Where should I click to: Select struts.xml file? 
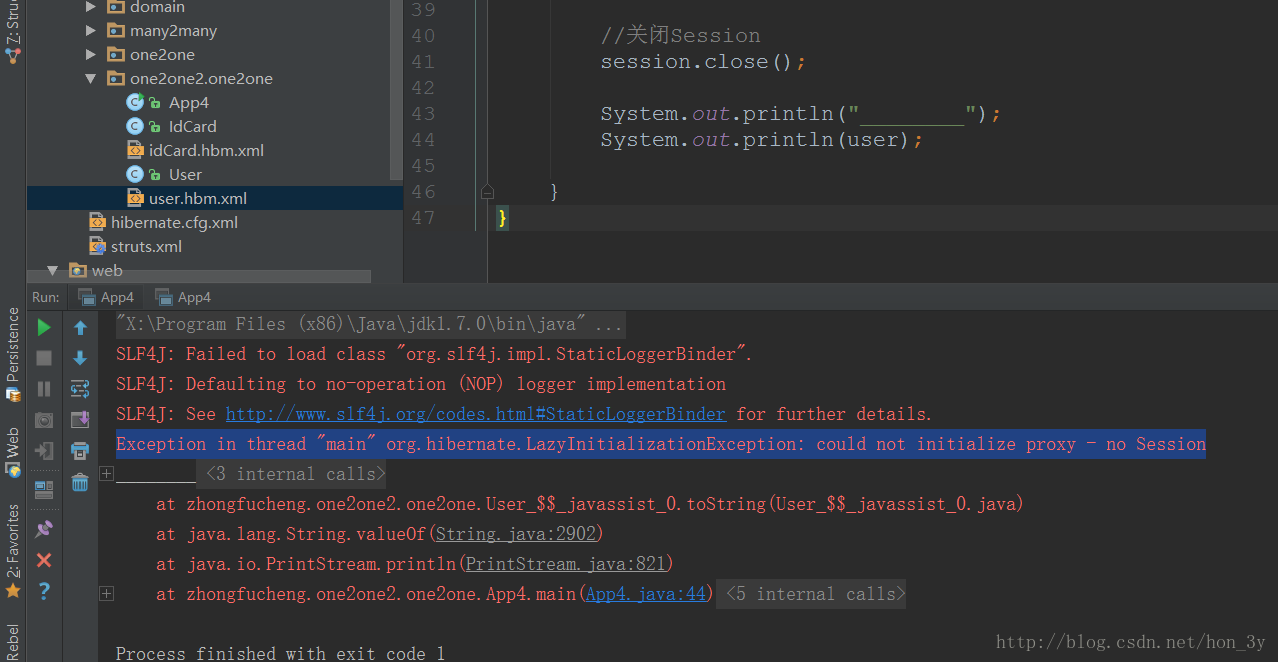coord(146,247)
